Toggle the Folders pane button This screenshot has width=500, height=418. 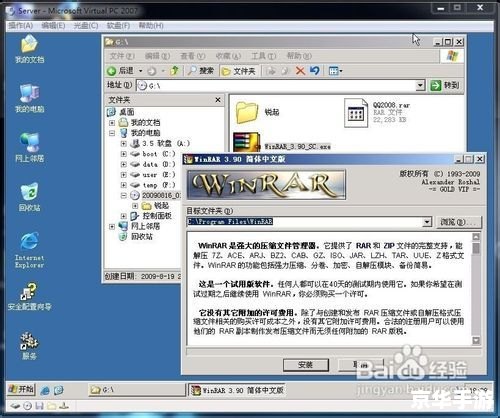click(x=239, y=71)
